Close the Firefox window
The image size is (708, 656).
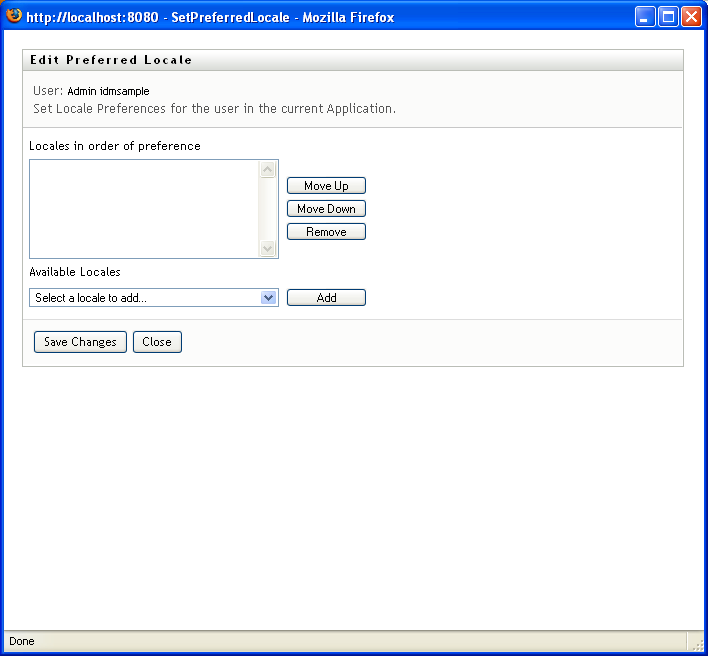[691, 17]
